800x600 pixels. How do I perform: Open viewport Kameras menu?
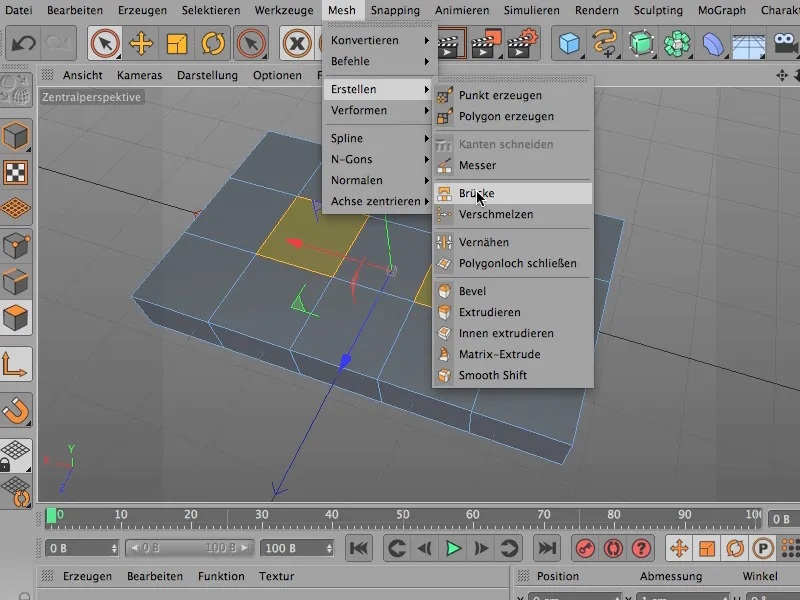coord(139,76)
